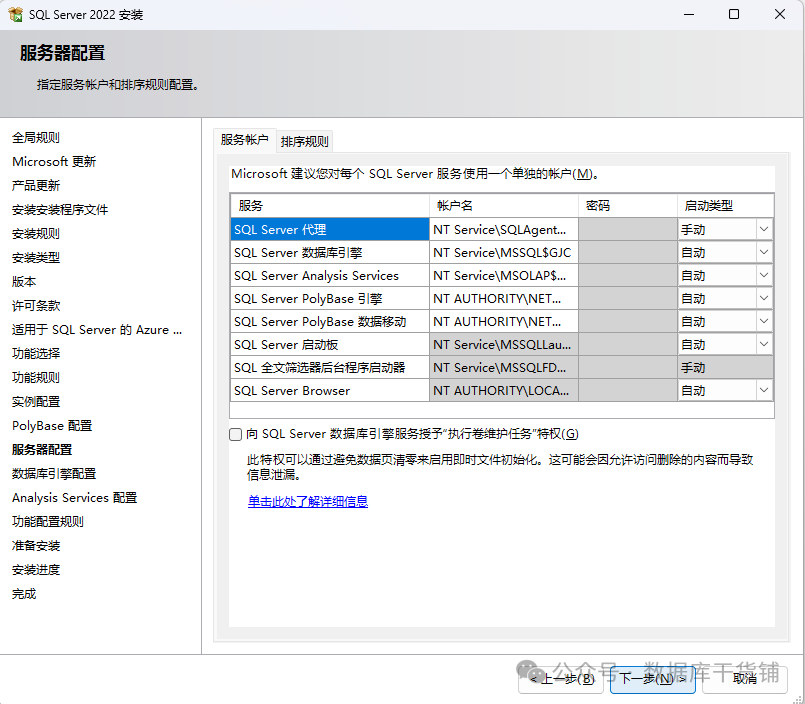Go back with 上一步(B) button
This screenshot has width=805, height=704.
(561, 679)
